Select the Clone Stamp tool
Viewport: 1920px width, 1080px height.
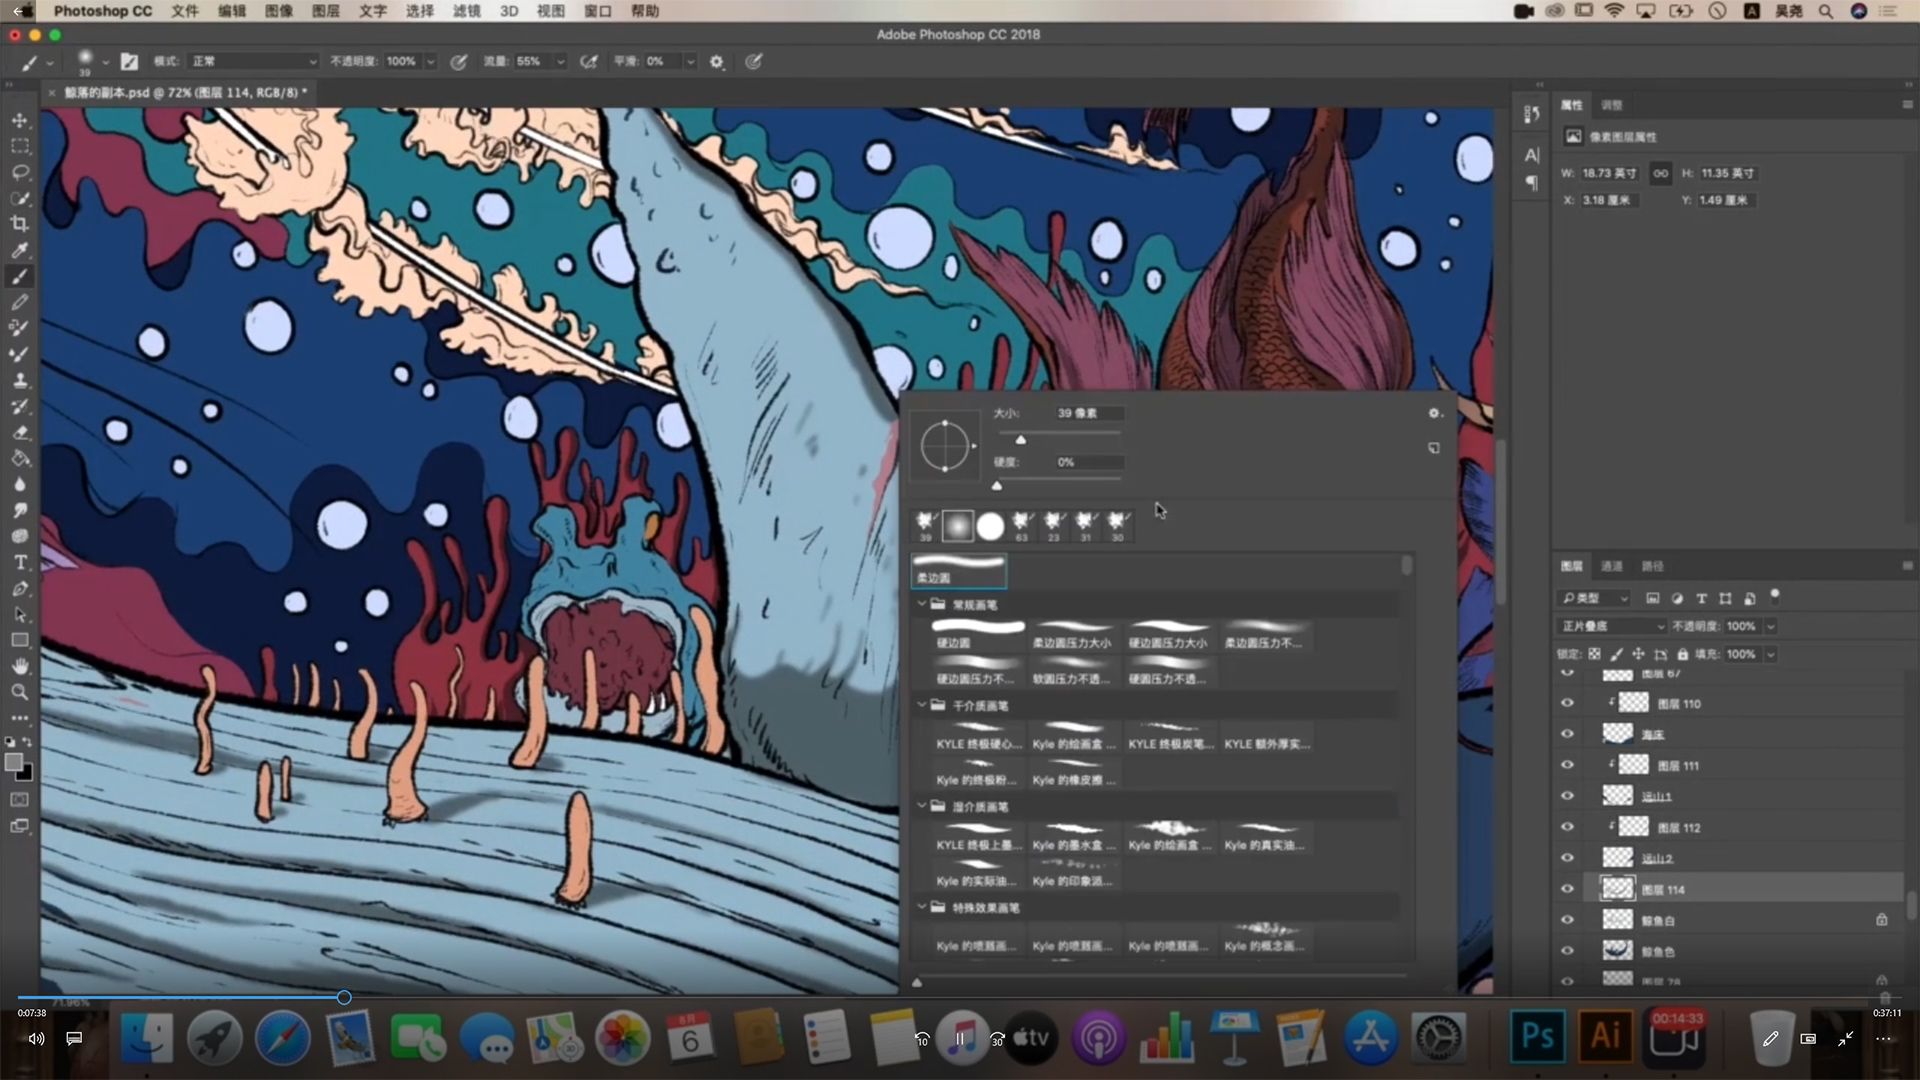click(x=20, y=380)
